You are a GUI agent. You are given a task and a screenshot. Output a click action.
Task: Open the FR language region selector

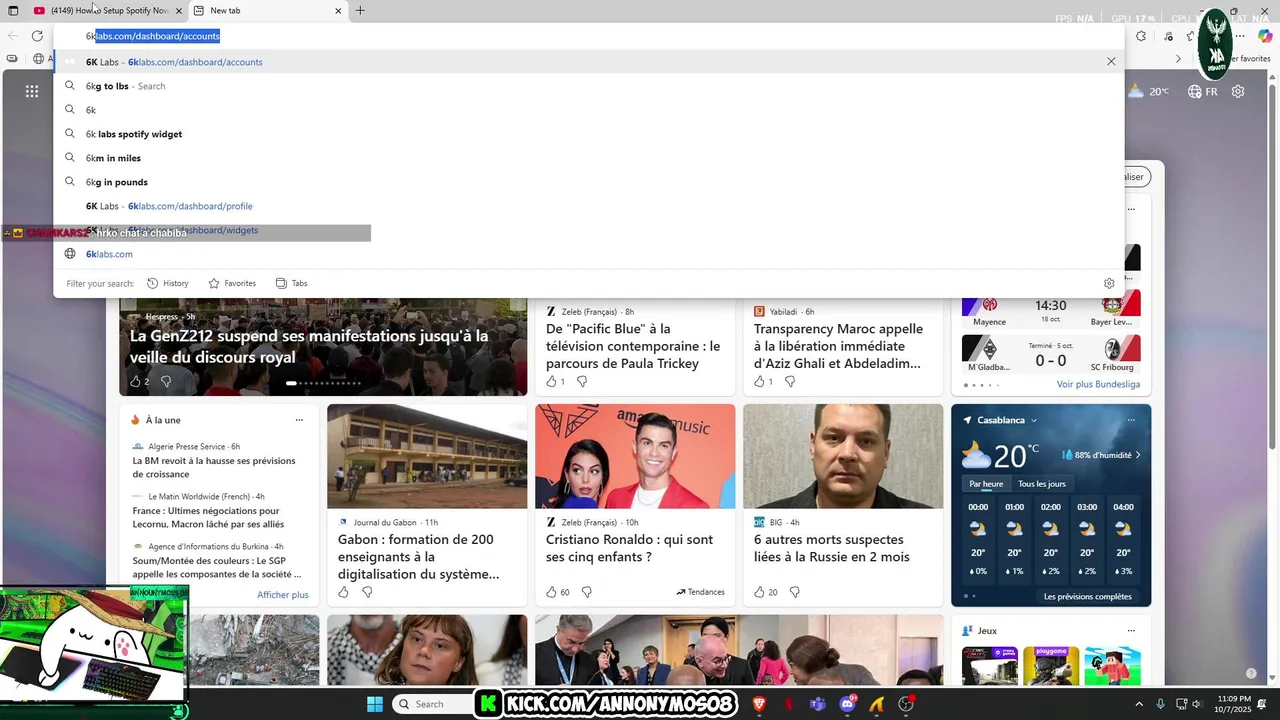(1203, 91)
